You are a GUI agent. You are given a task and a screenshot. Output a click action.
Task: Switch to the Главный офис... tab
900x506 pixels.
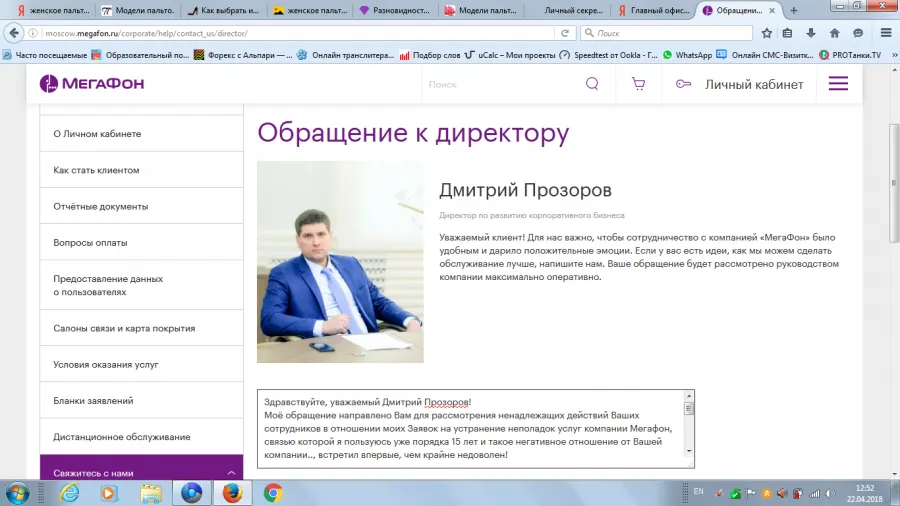[654, 10]
